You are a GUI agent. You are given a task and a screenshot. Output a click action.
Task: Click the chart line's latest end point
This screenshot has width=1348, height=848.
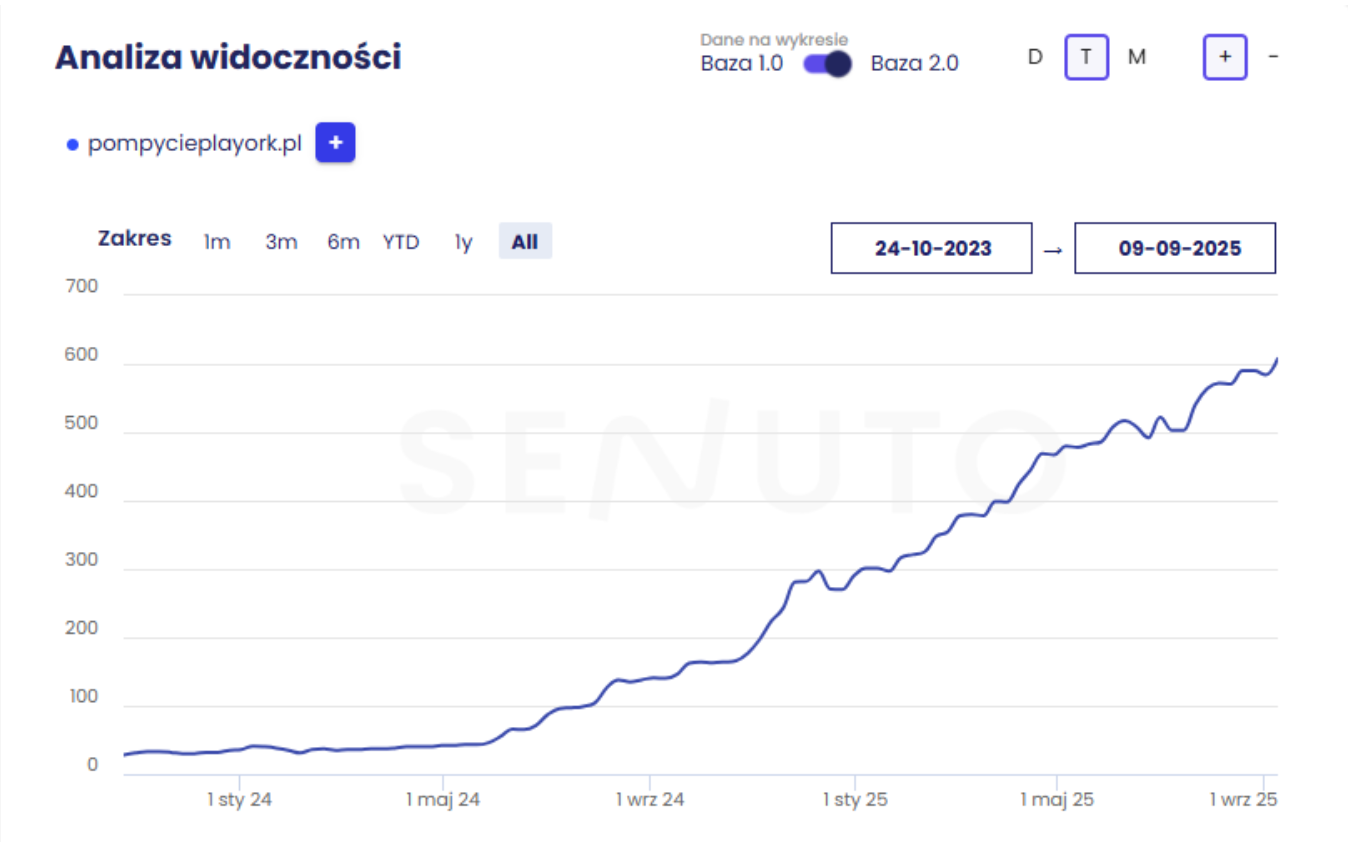coord(1277,359)
